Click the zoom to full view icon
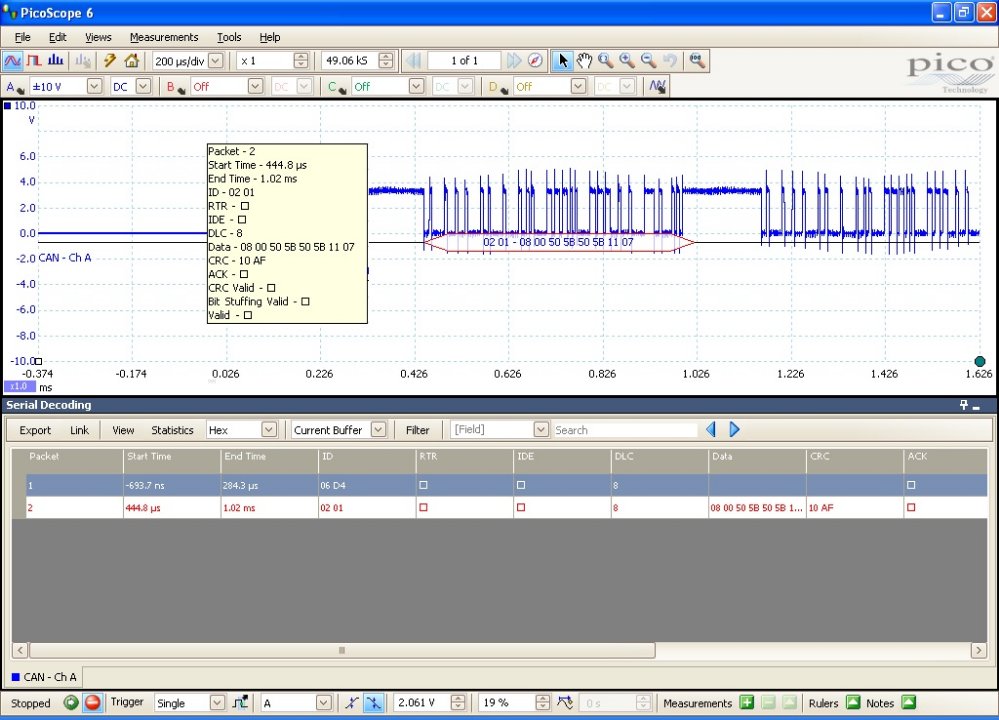 click(x=697, y=61)
